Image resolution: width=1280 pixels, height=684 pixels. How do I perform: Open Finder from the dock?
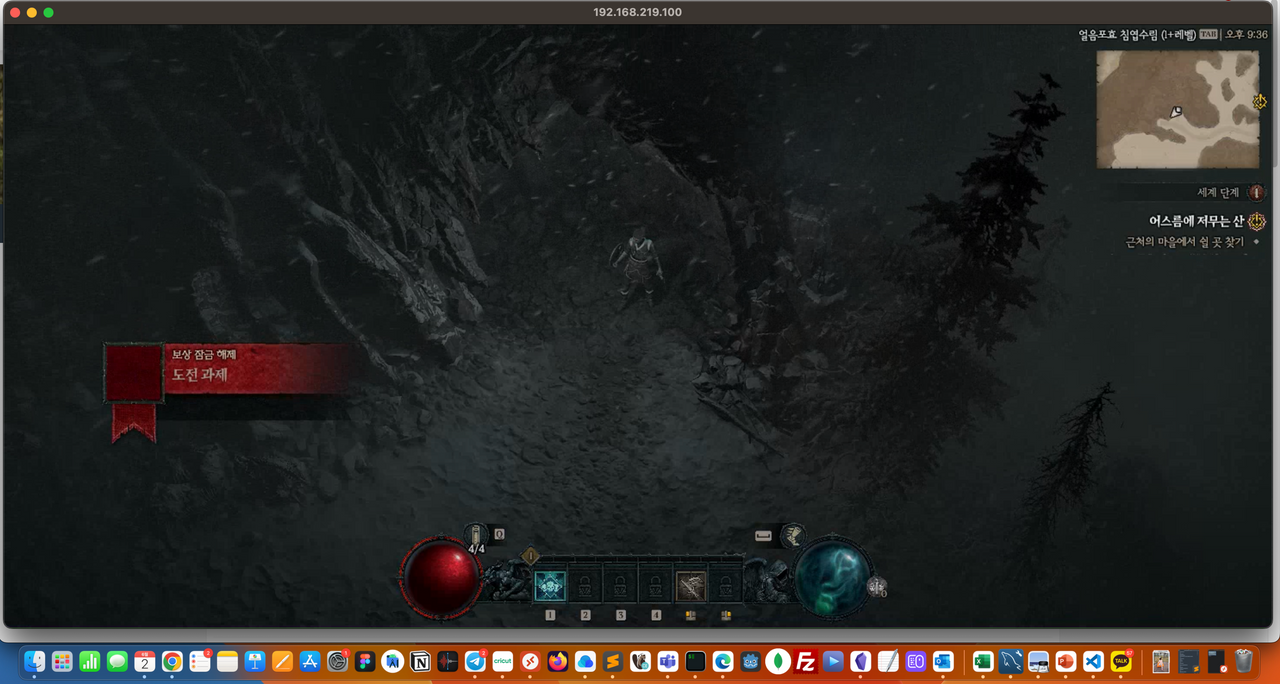coord(35,661)
